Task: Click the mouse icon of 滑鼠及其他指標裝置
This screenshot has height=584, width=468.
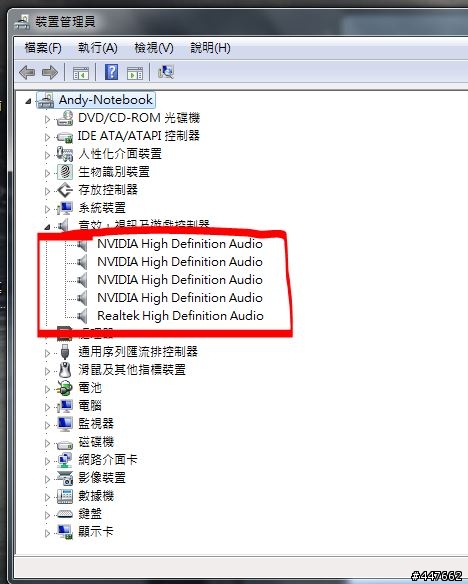Action: click(65, 369)
